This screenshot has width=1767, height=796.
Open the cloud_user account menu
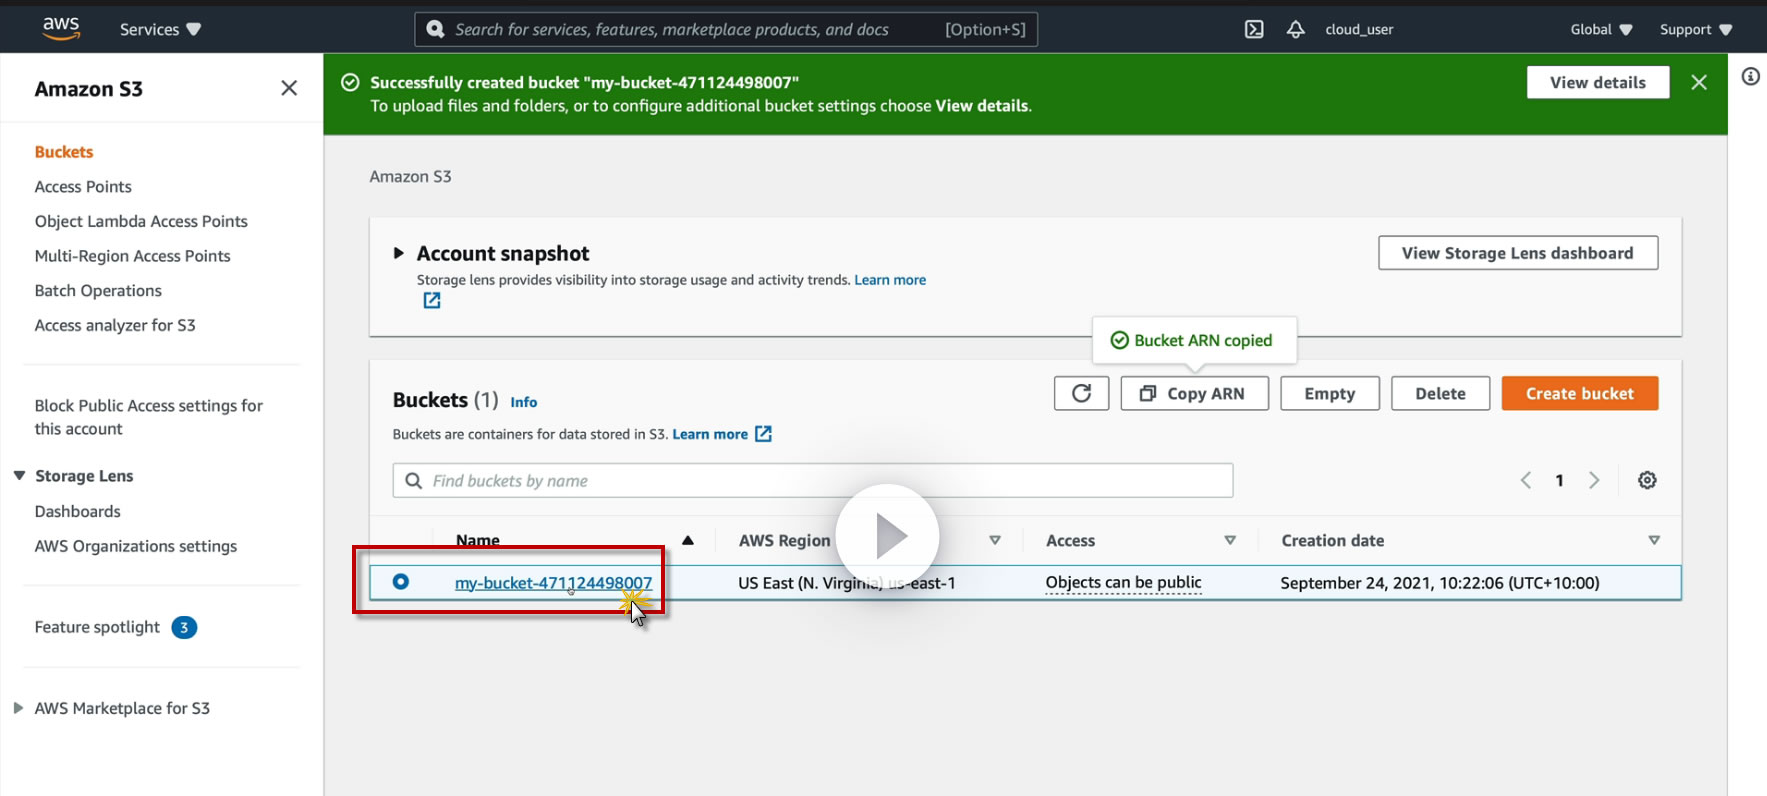(1359, 29)
